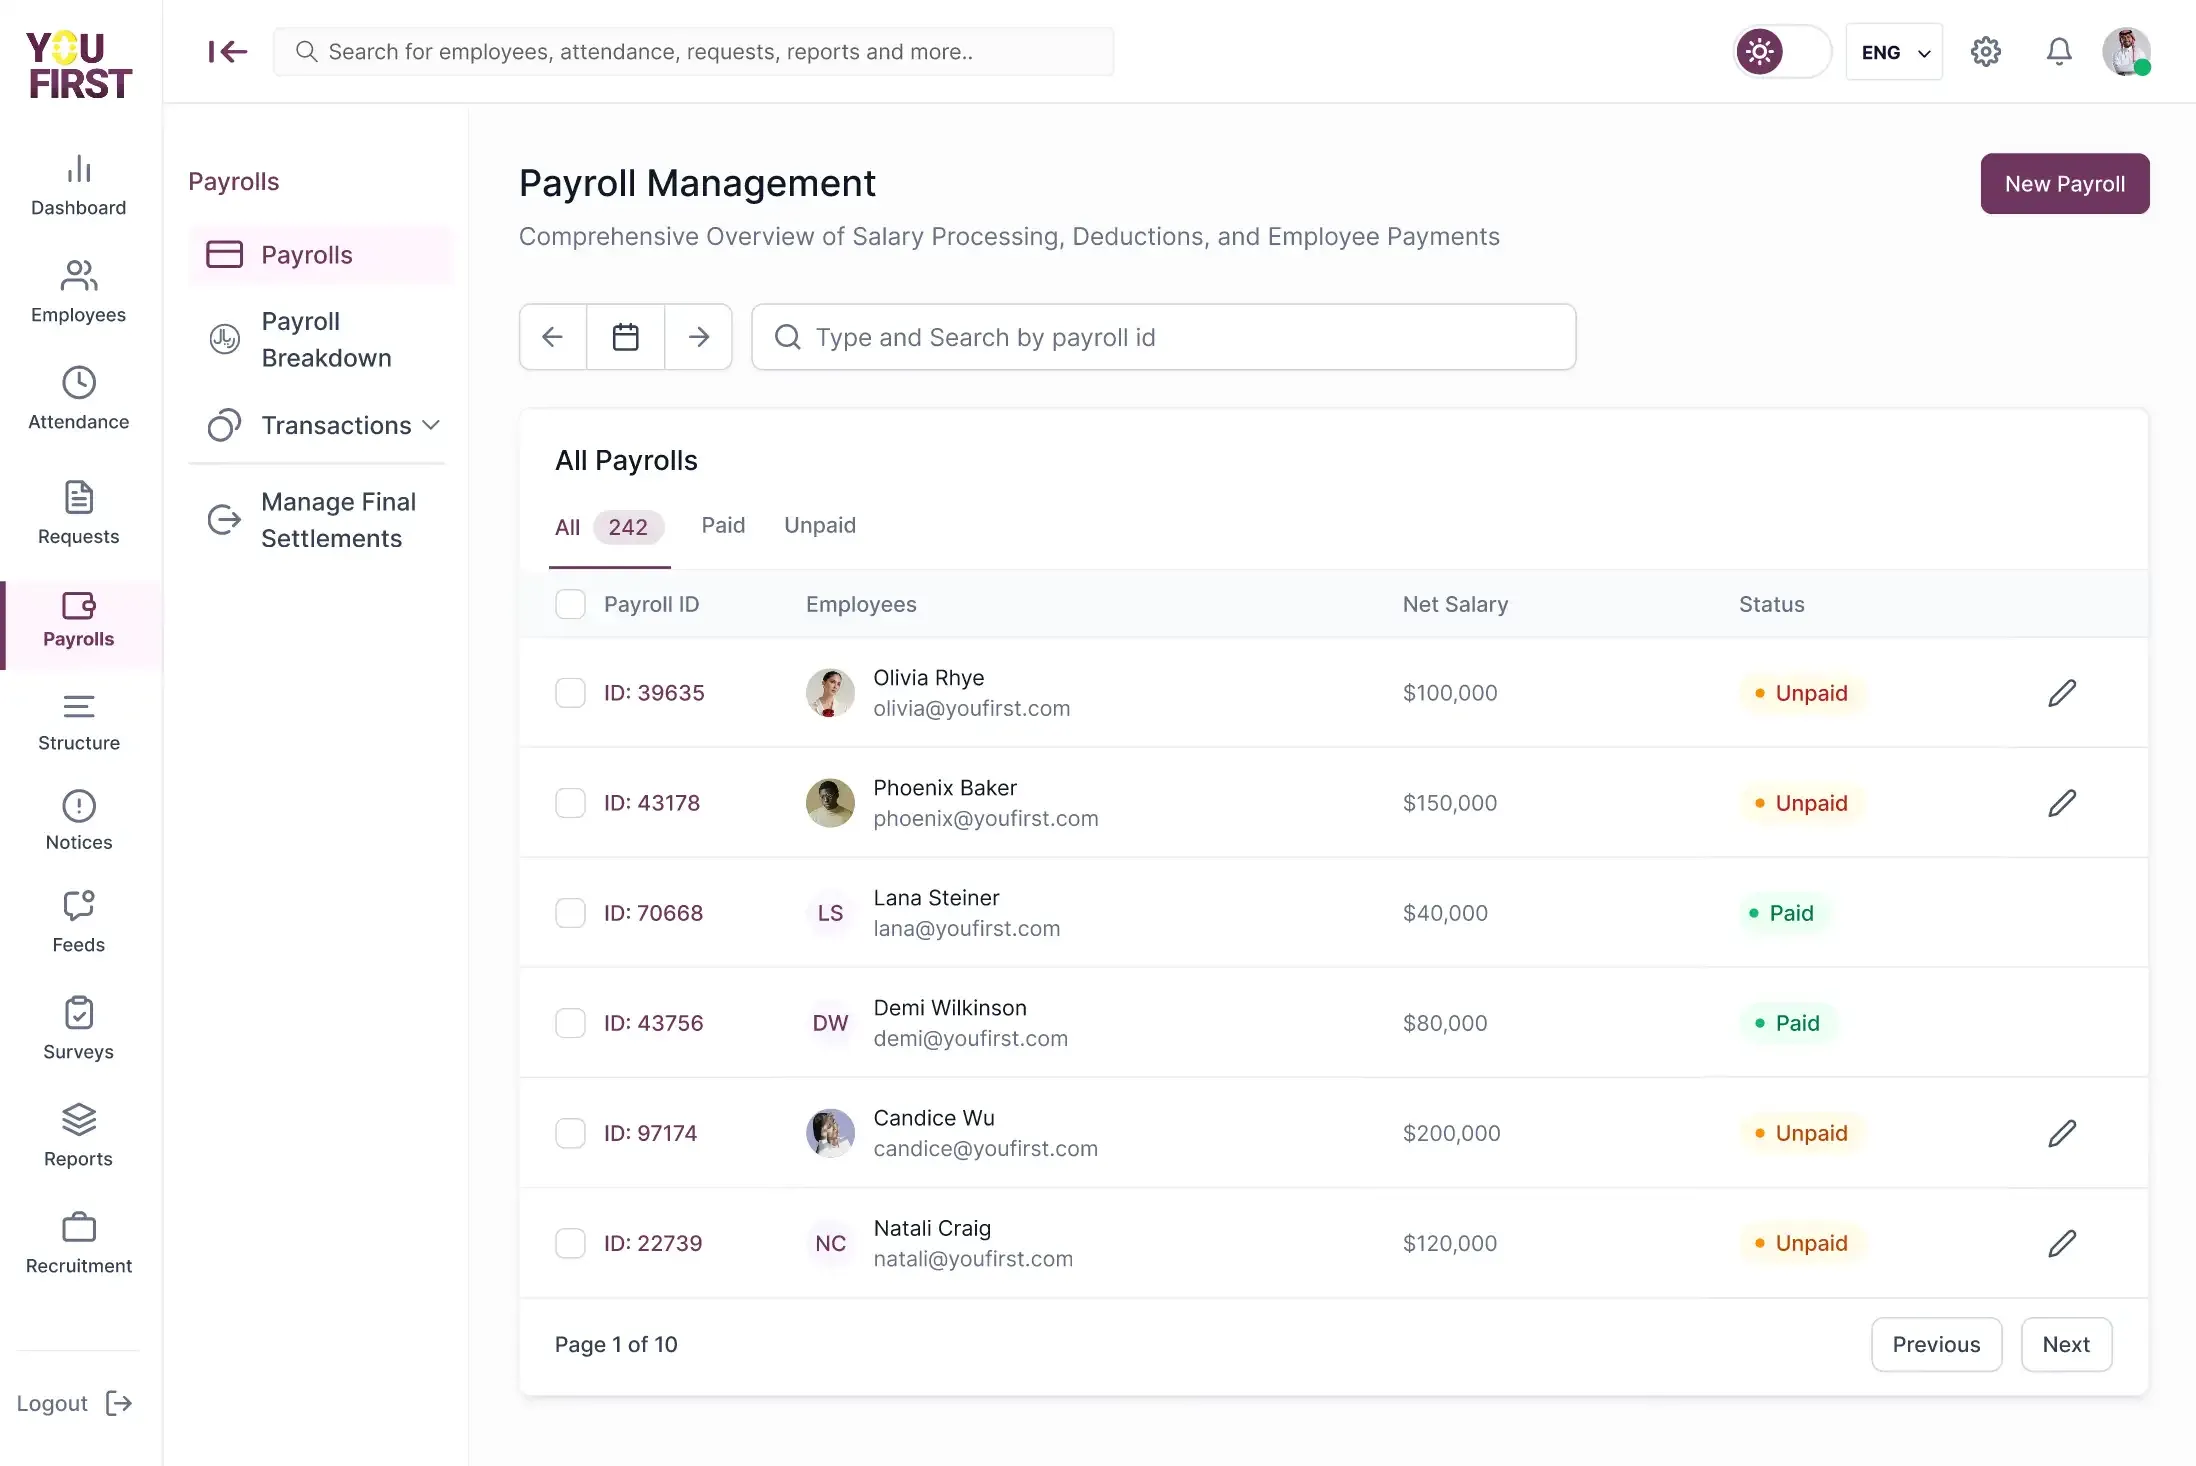Open Employees section in the sidebar
The height and width of the screenshot is (1466, 2196).
79,292
